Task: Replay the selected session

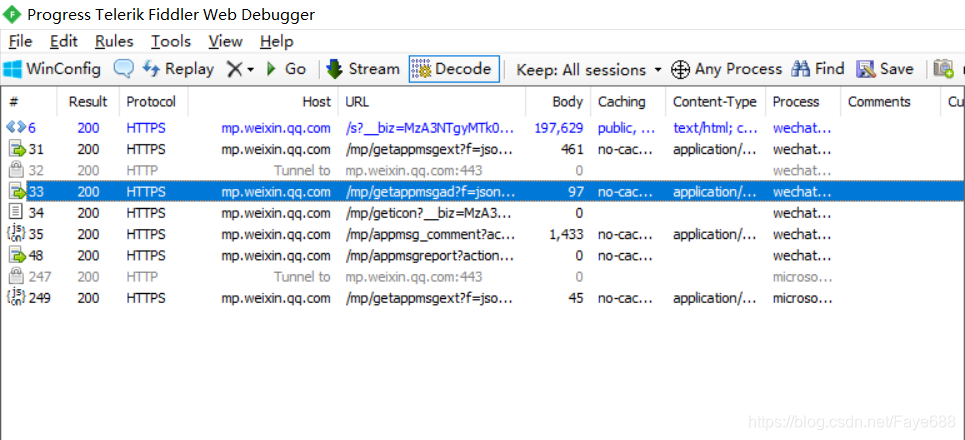Action: point(178,69)
